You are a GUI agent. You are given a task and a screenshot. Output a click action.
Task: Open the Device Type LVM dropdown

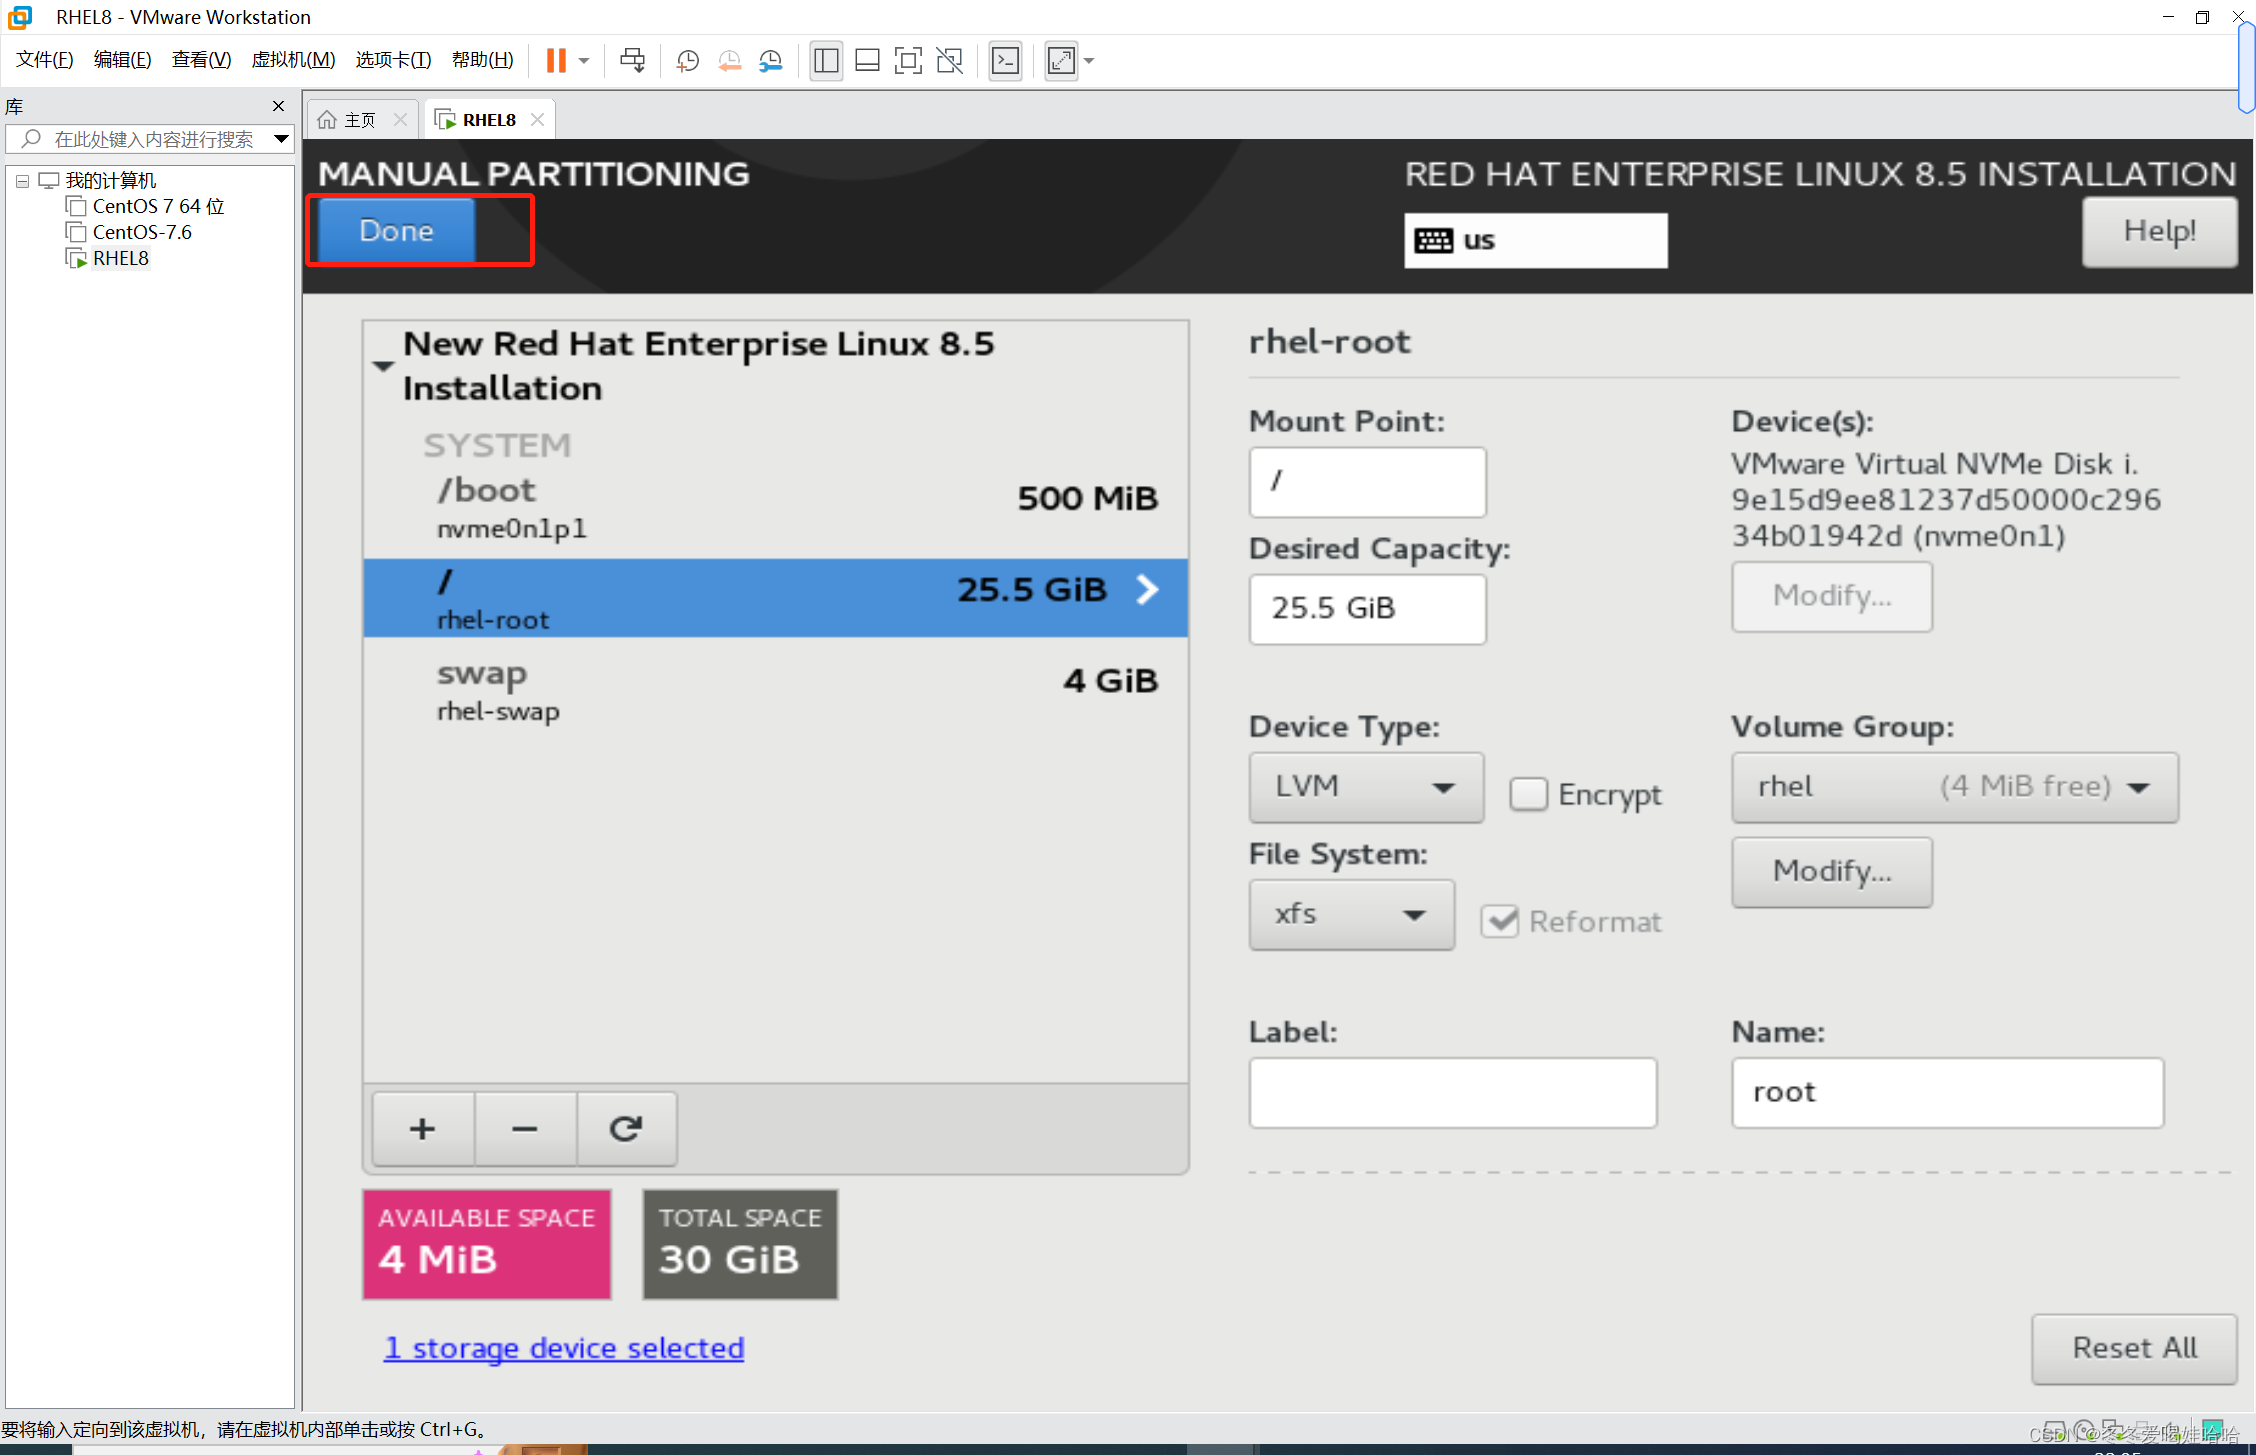1366,787
